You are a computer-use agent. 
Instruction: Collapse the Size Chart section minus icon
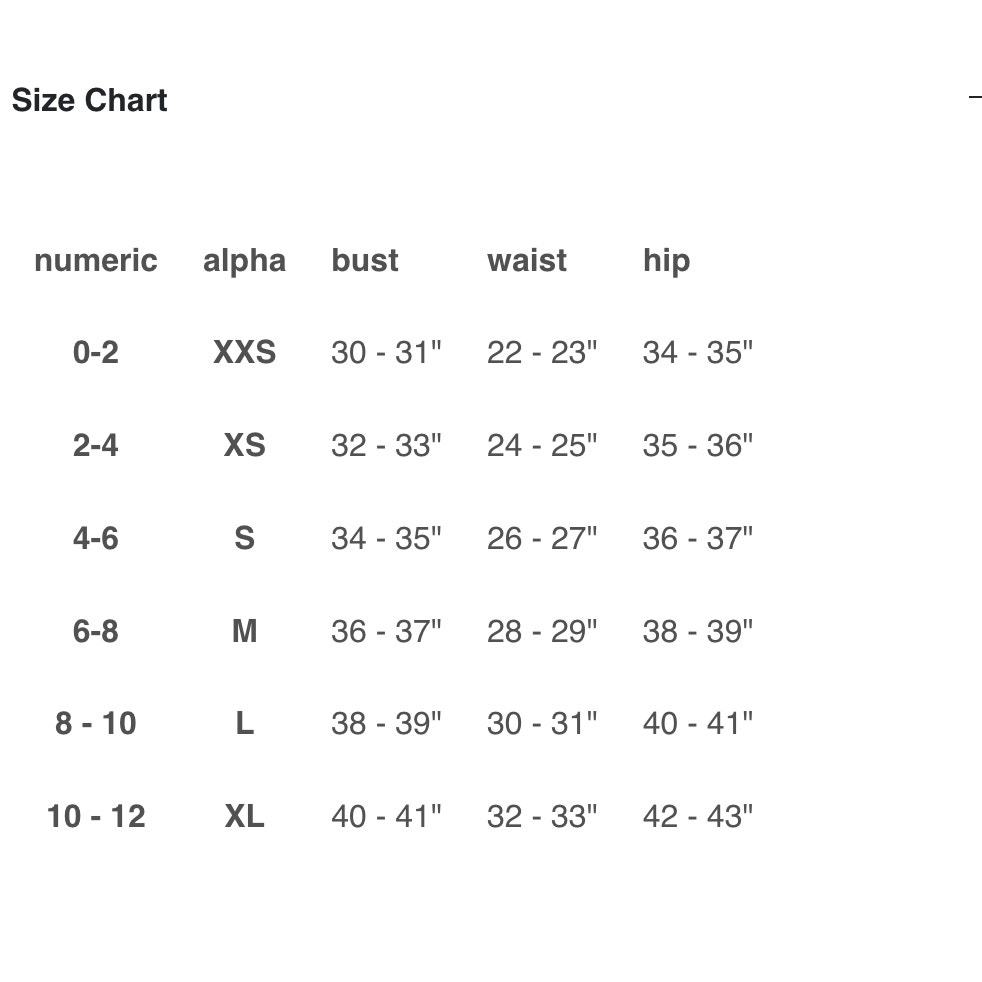(x=975, y=97)
